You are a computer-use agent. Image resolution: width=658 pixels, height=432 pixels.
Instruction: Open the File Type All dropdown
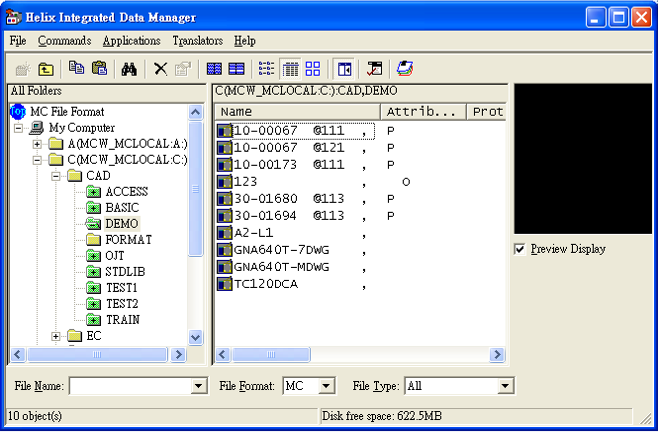(x=505, y=386)
